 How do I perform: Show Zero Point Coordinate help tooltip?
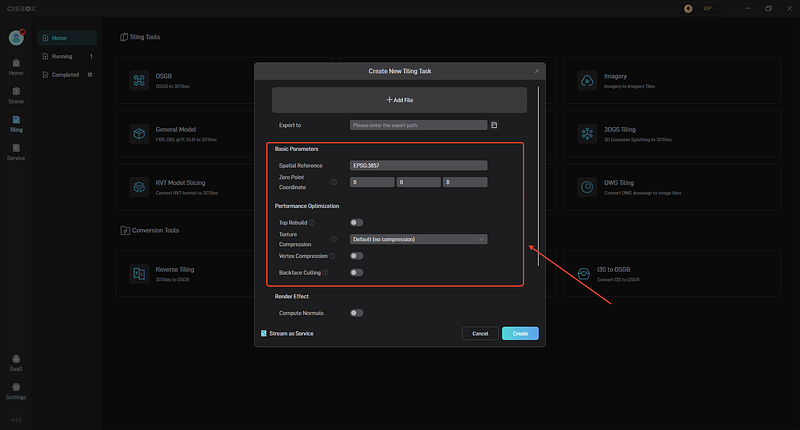pyautogui.click(x=334, y=182)
